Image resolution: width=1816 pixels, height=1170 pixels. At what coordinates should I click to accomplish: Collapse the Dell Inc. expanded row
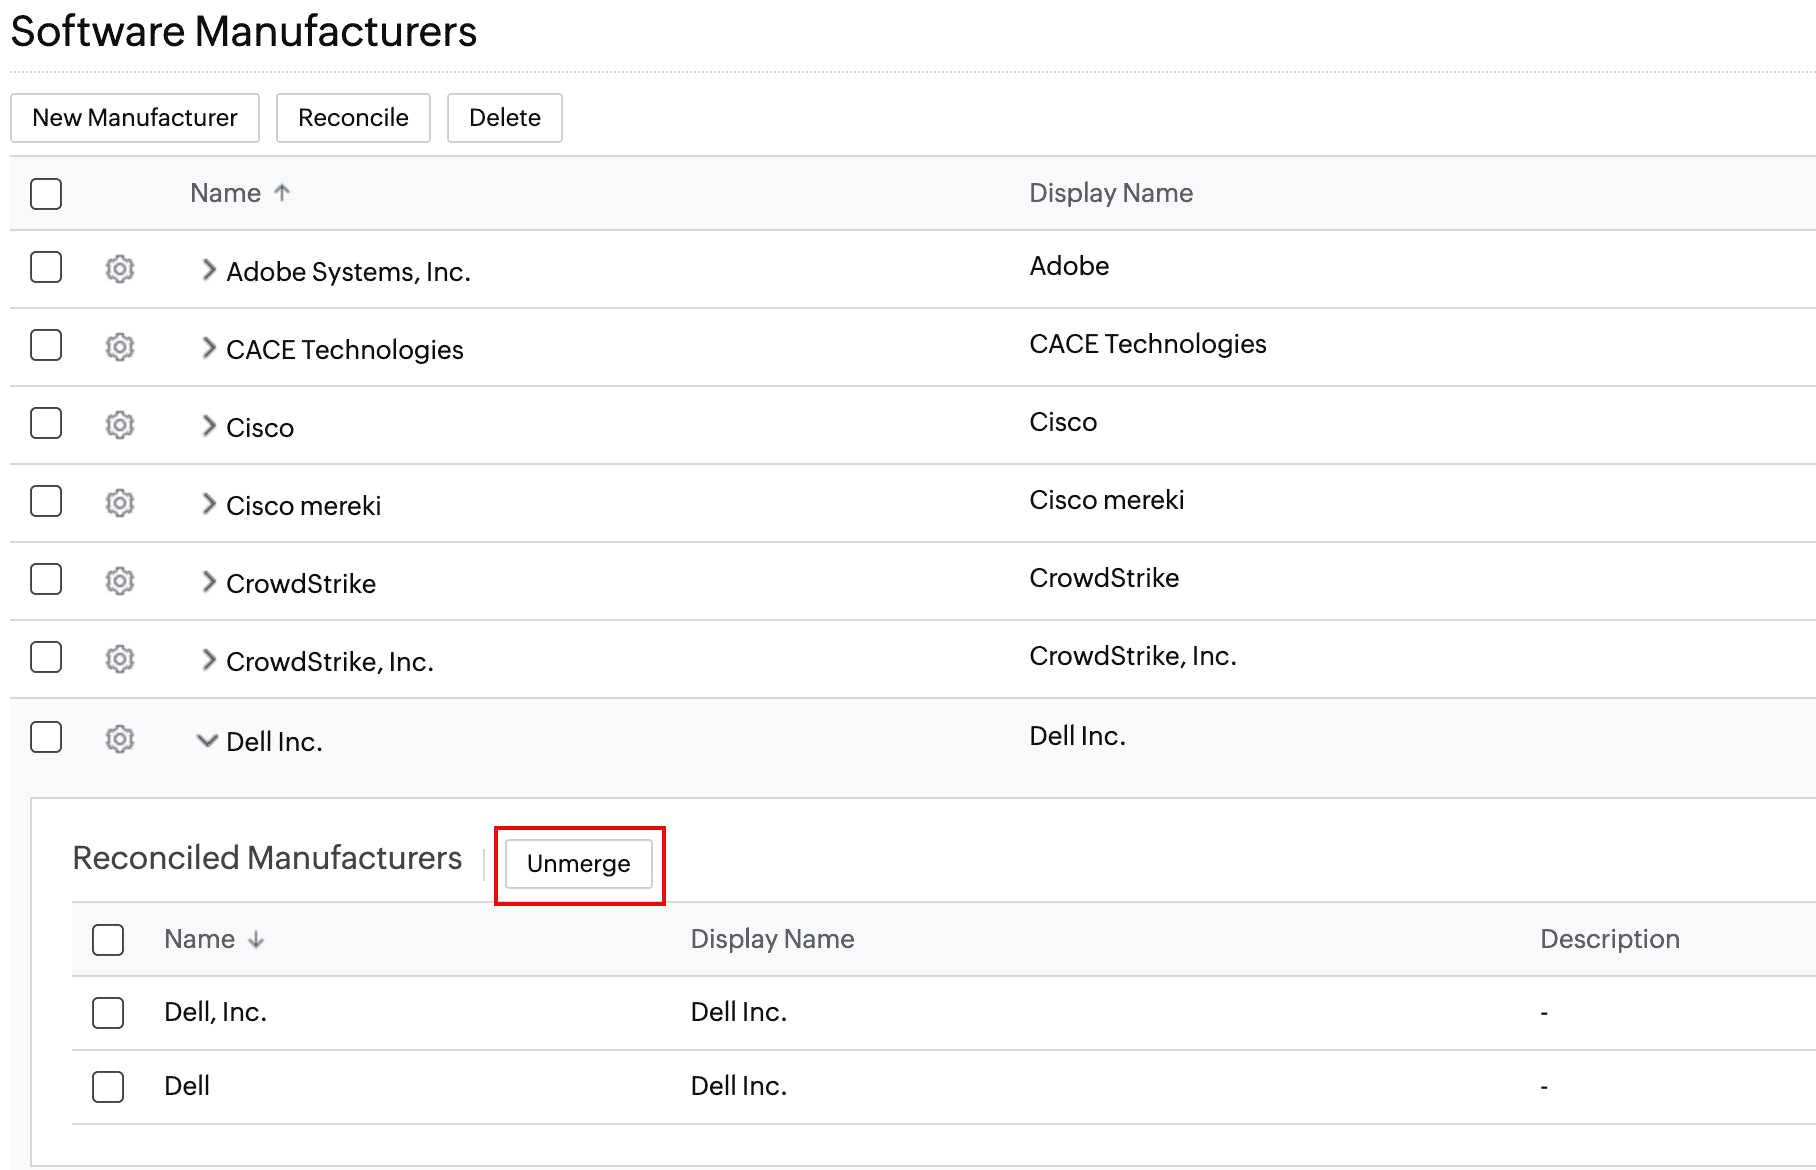coord(207,741)
